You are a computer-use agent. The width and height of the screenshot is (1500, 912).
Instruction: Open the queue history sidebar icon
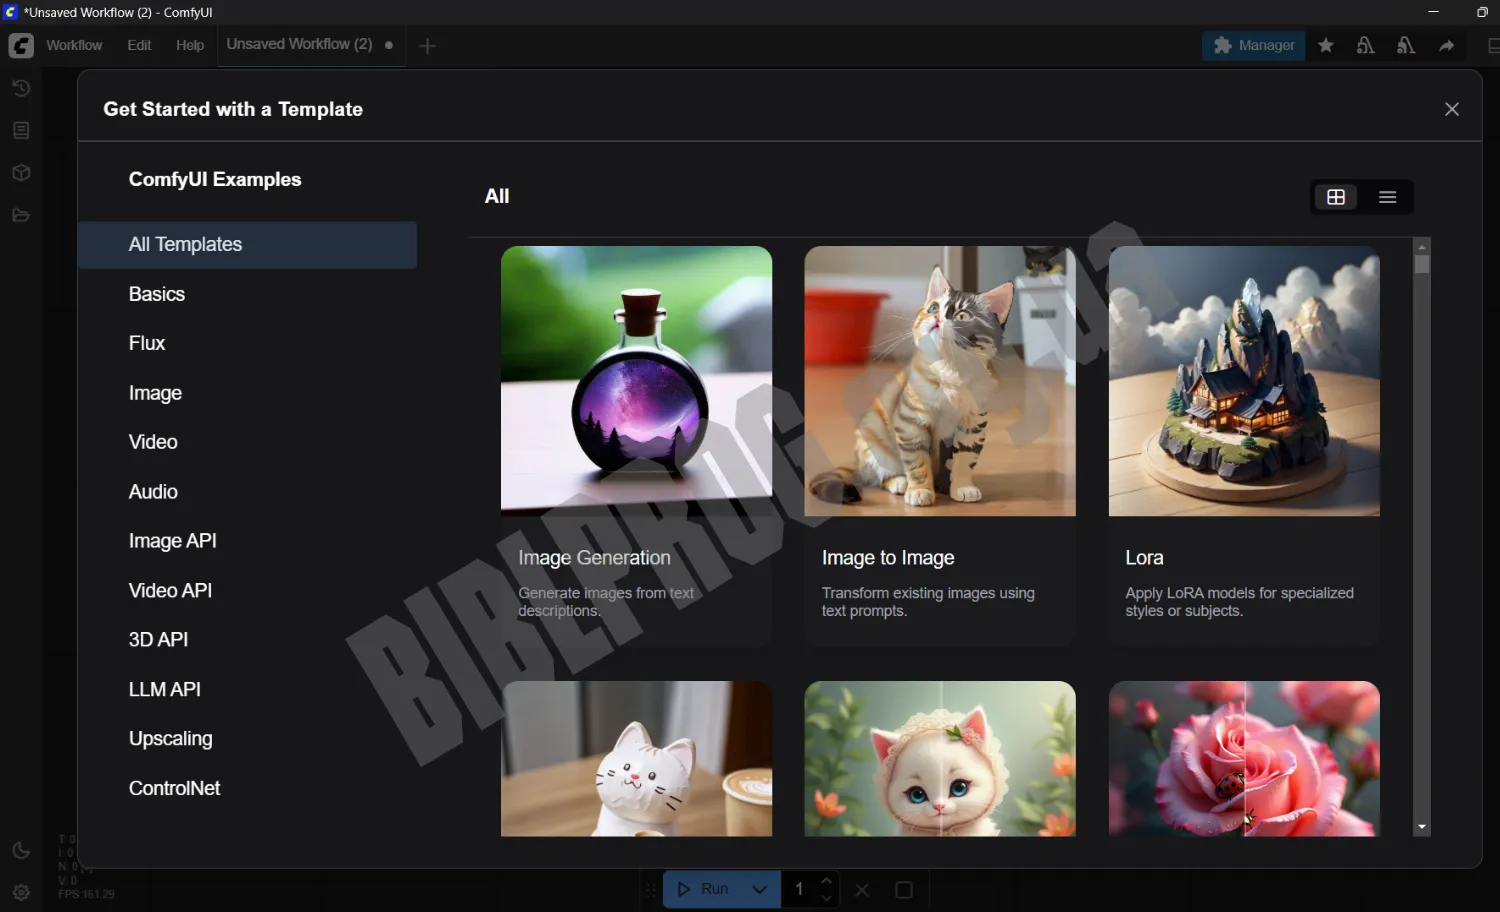(21, 88)
